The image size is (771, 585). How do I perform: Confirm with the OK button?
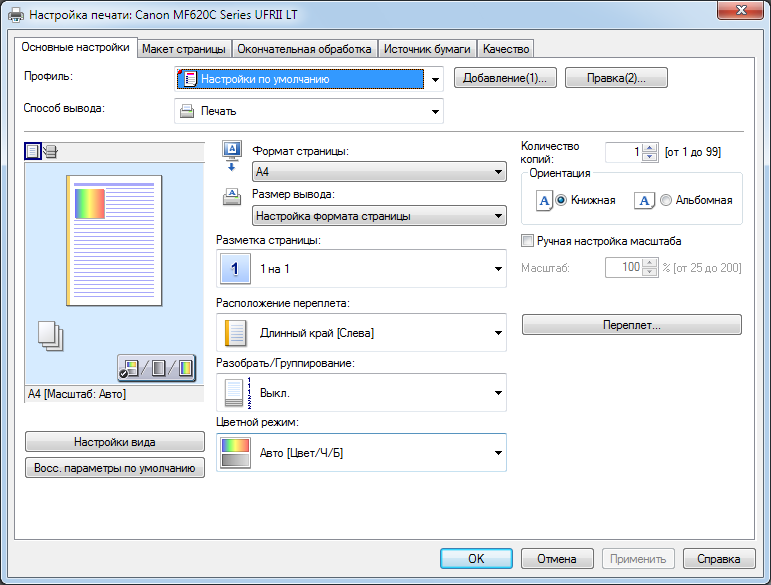(x=476, y=558)
